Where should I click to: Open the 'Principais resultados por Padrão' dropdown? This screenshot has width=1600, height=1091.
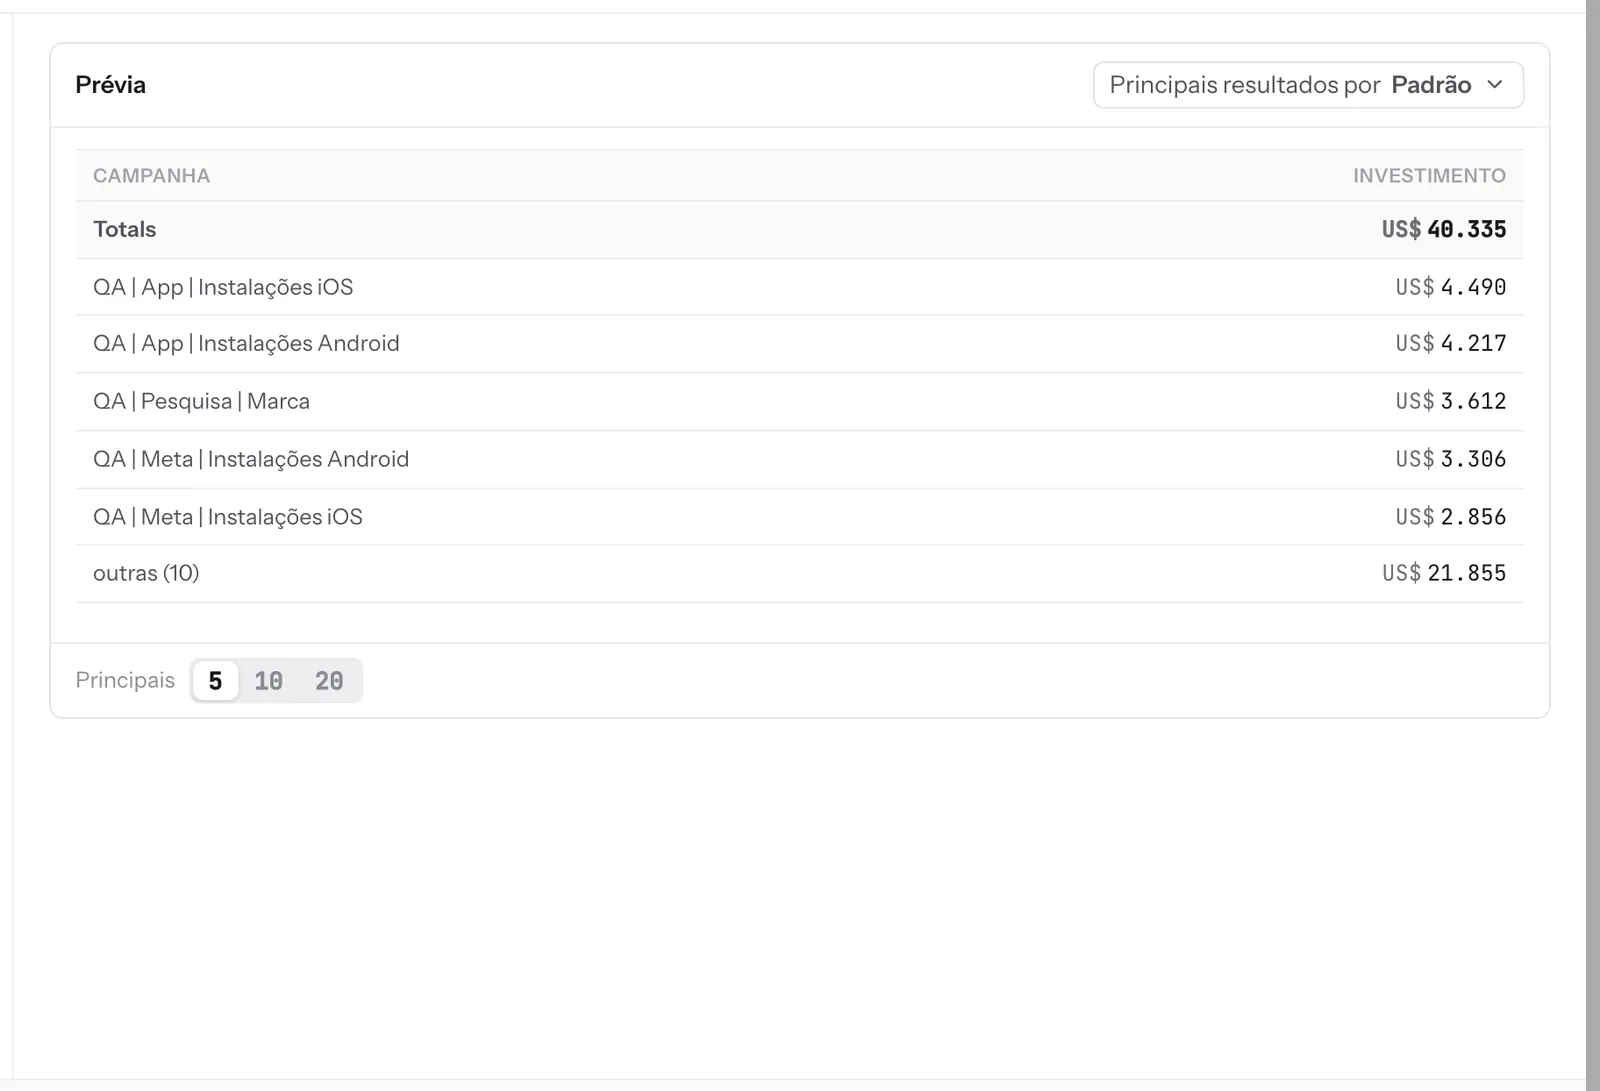(x=1308, y=85)
